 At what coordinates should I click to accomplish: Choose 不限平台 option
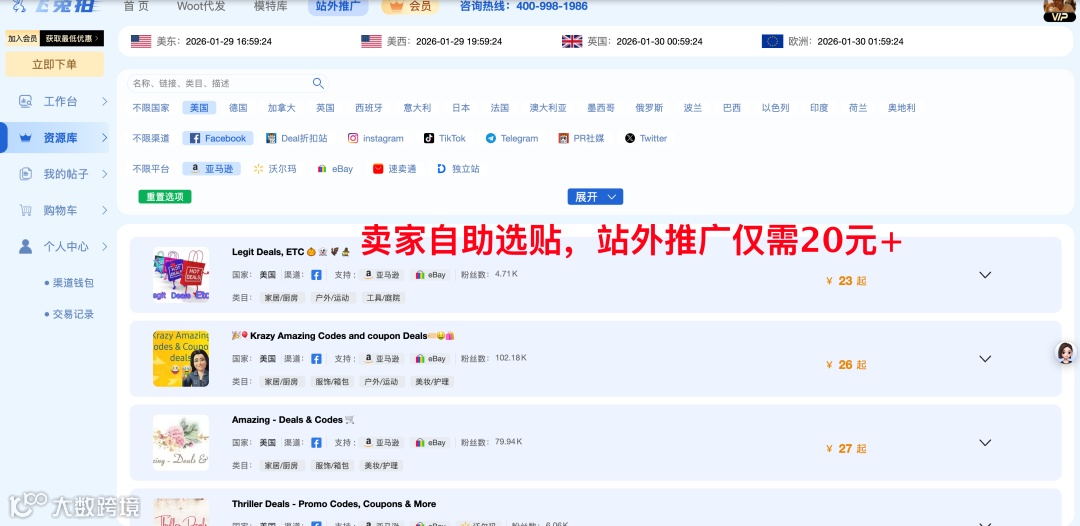(x=151, y=169)
